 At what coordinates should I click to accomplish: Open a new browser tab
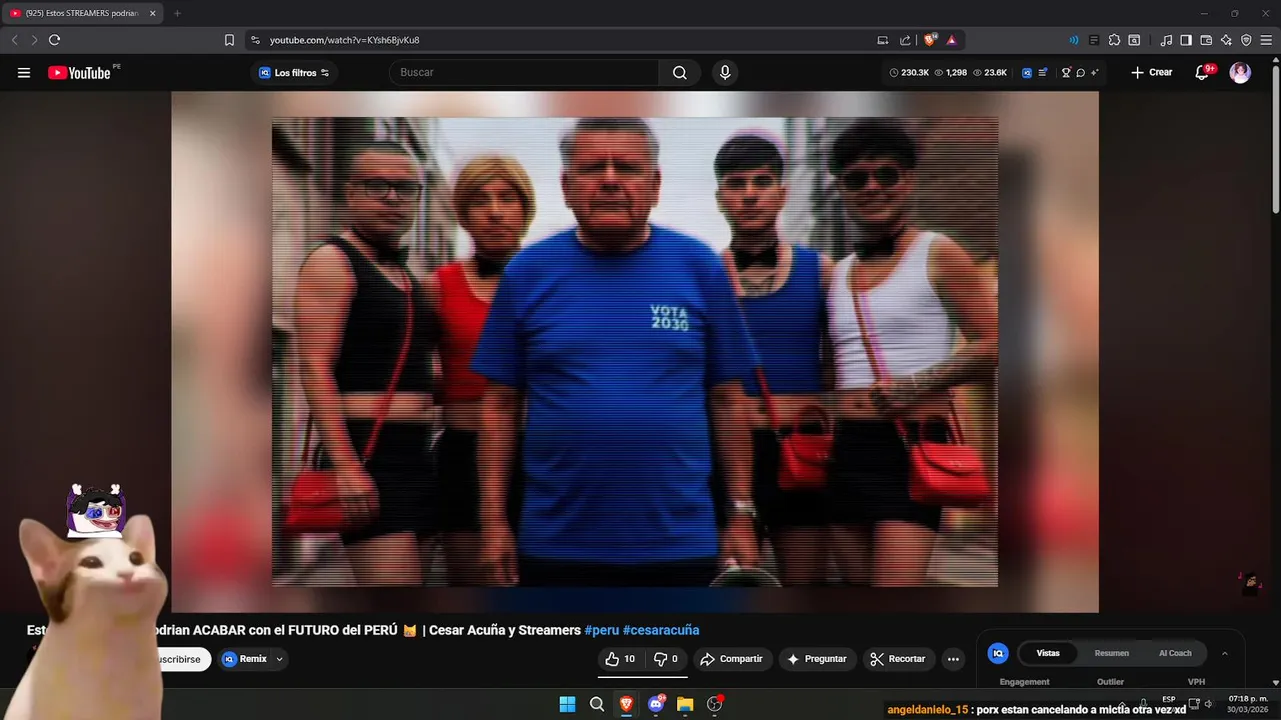coord(177,13)
